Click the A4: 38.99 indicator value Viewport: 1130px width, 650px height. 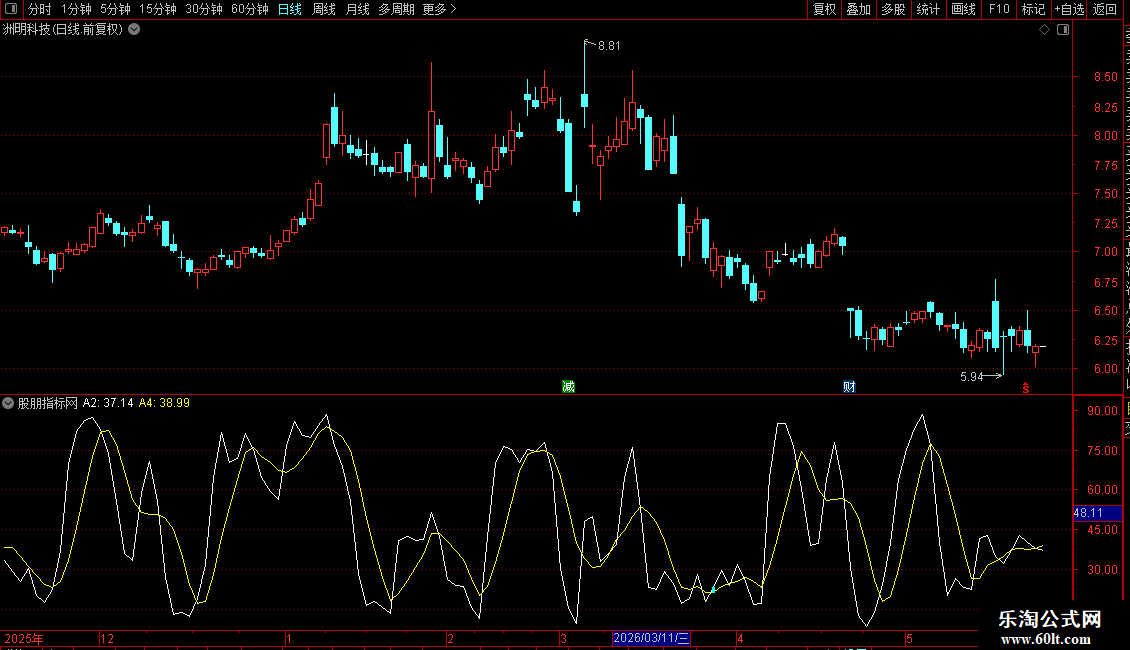pos(164,403)
